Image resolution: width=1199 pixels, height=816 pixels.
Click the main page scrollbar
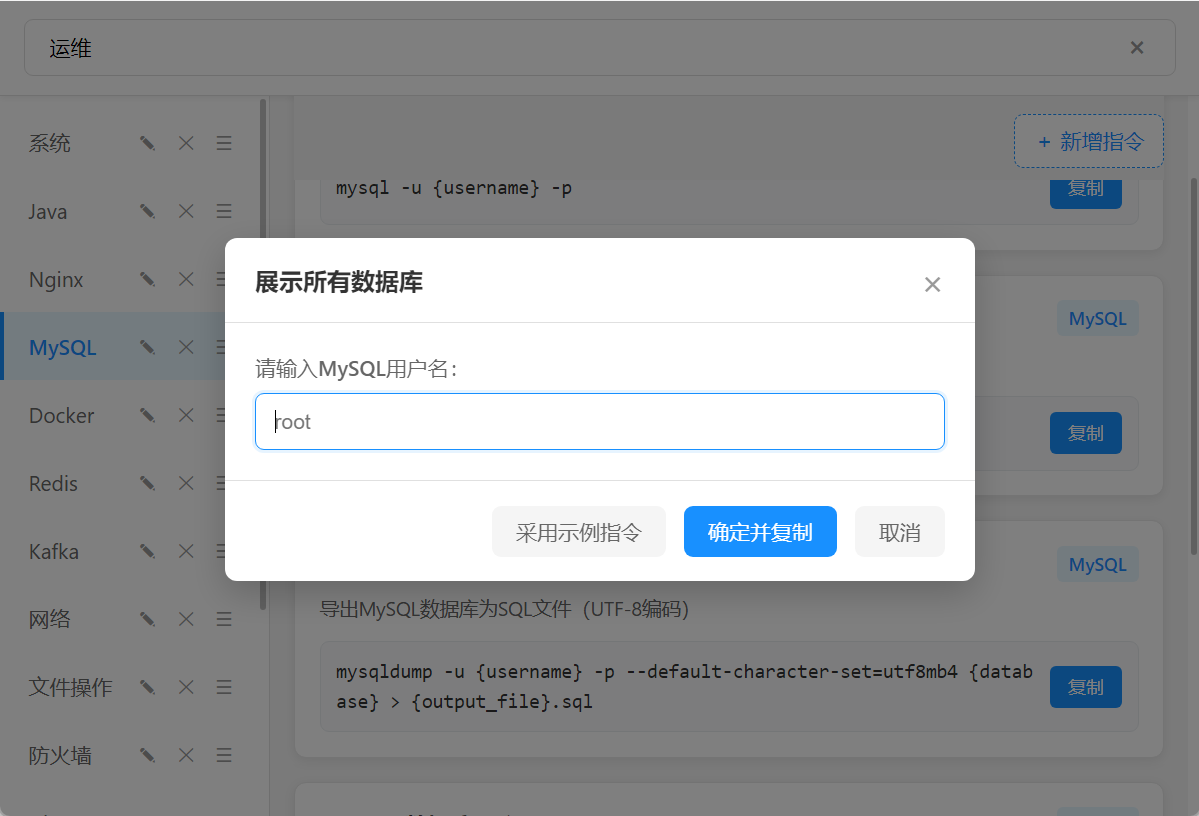(x=1194, y=366)
